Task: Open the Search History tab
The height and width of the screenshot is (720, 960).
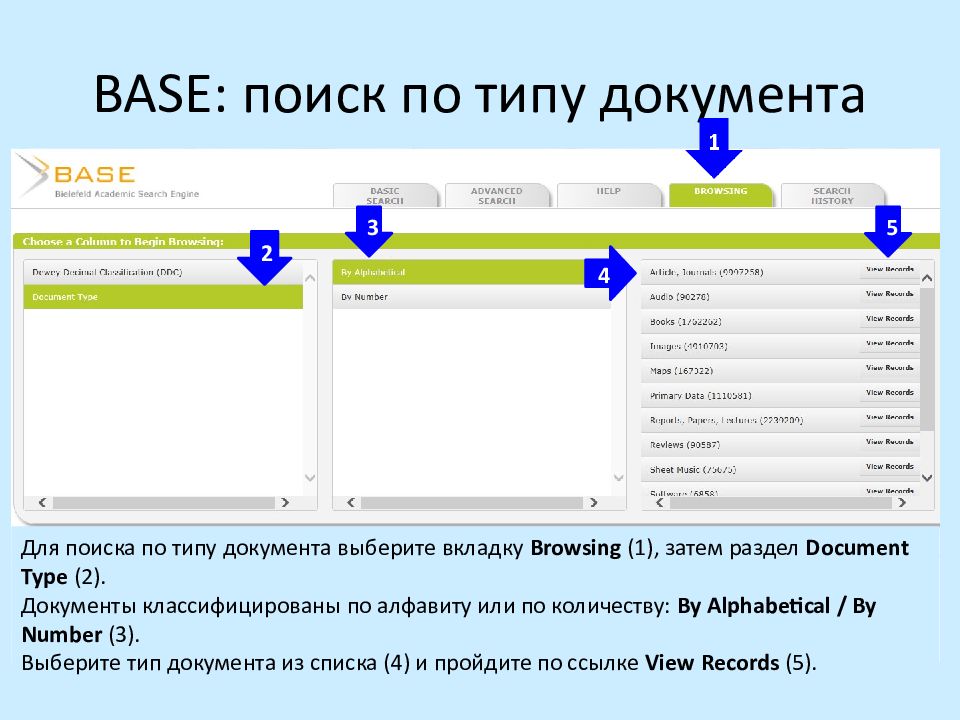Action: coord(833,196)
